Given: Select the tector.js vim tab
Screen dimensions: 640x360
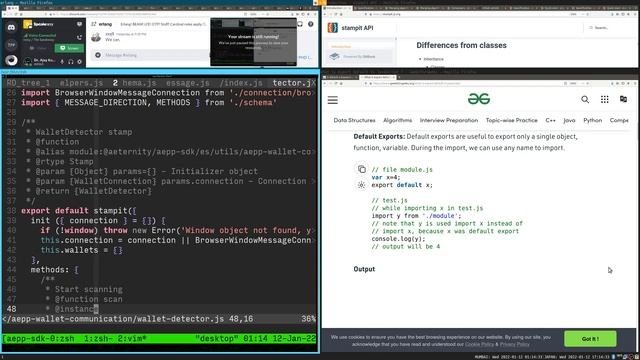Looking at the screenshot, I should click(291, 83).
